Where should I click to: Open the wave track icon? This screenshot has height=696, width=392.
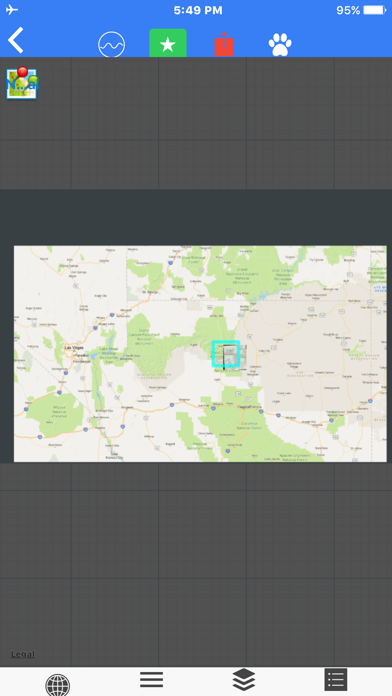[x=111, y=44]
